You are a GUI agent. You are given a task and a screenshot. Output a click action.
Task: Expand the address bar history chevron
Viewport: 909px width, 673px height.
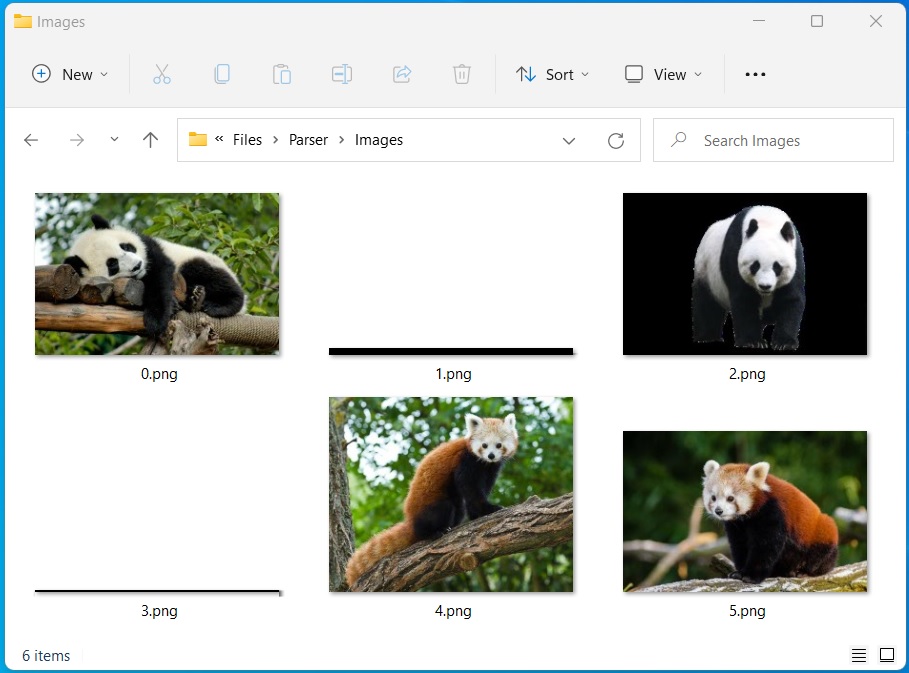point(569,140)
